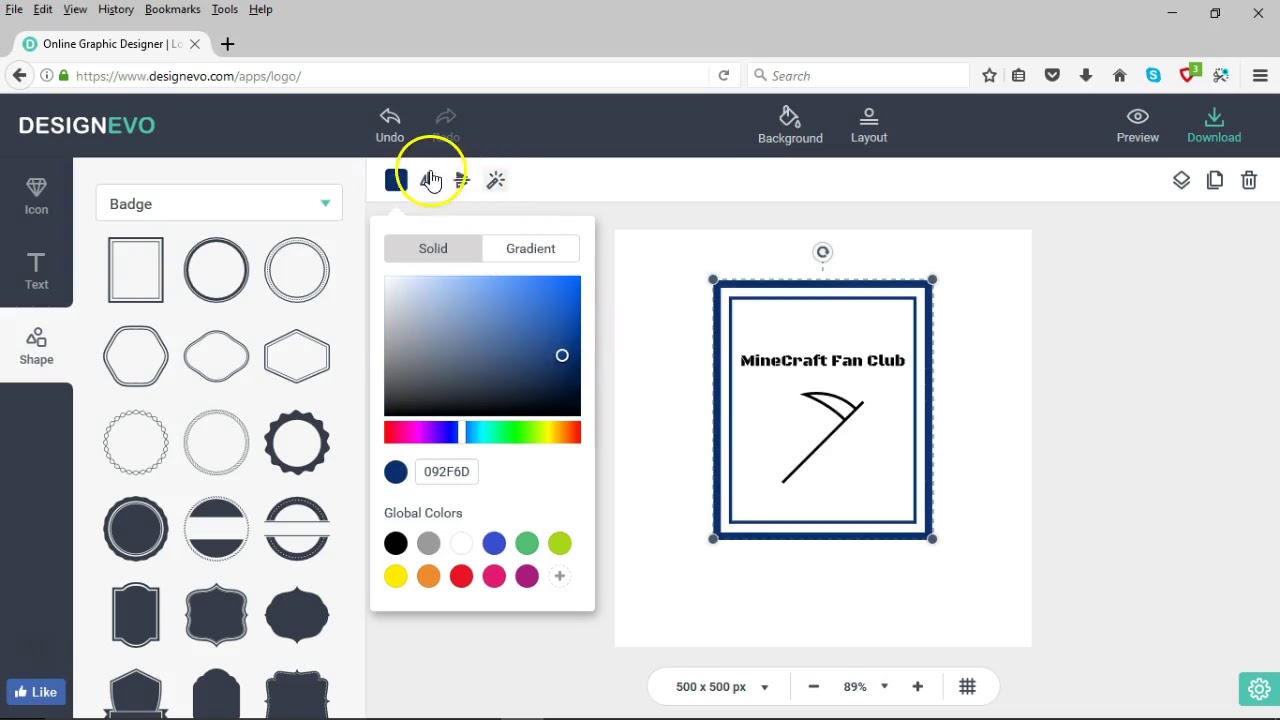Click the flip shape icon

(429, 180)
